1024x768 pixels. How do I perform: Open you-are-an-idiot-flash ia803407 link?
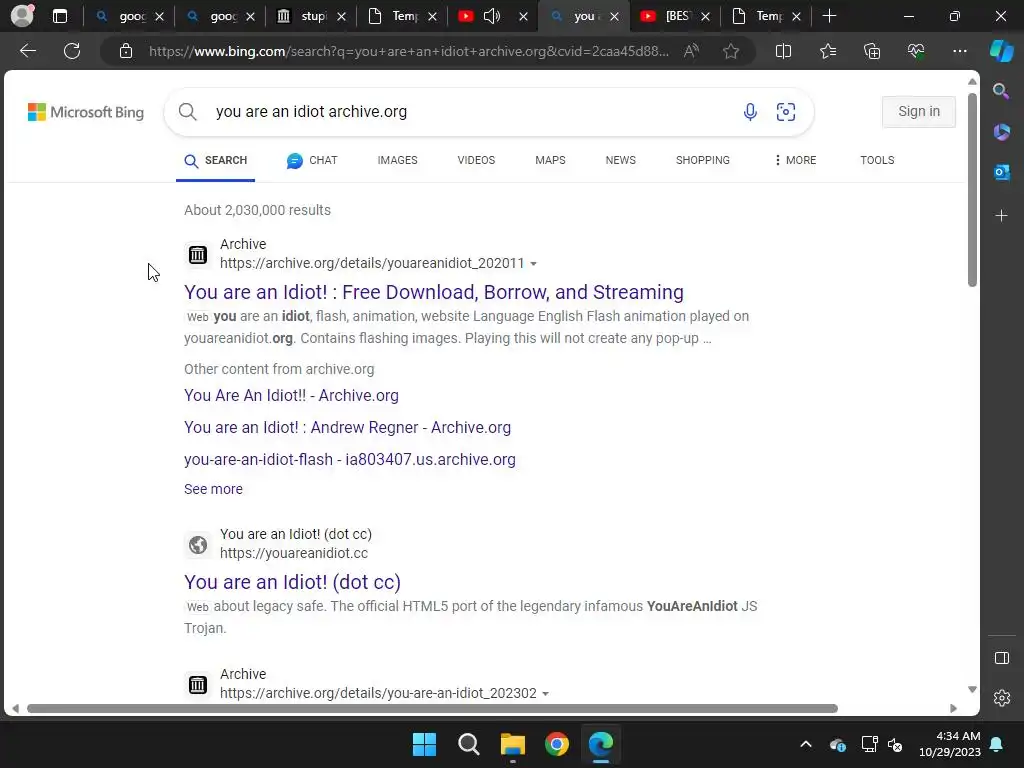(349, 460)
